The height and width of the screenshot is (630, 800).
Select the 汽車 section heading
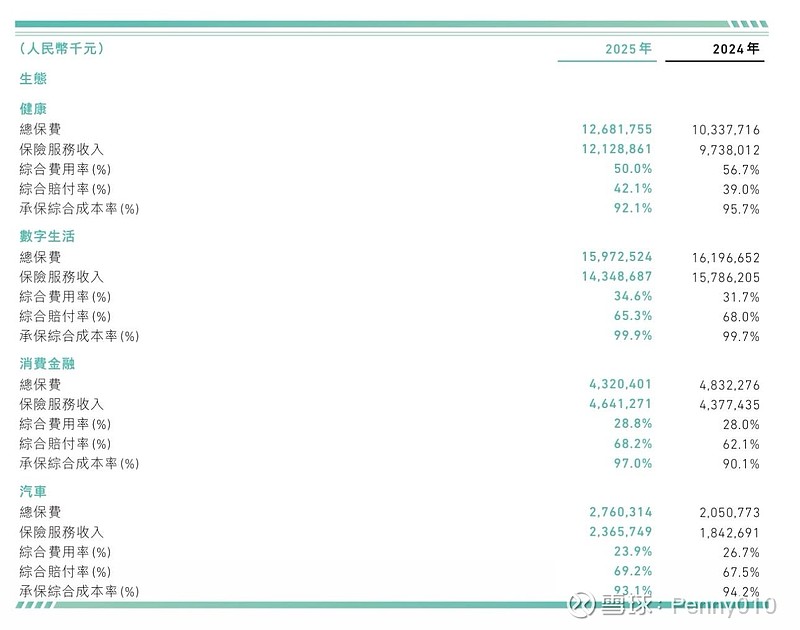33,492
